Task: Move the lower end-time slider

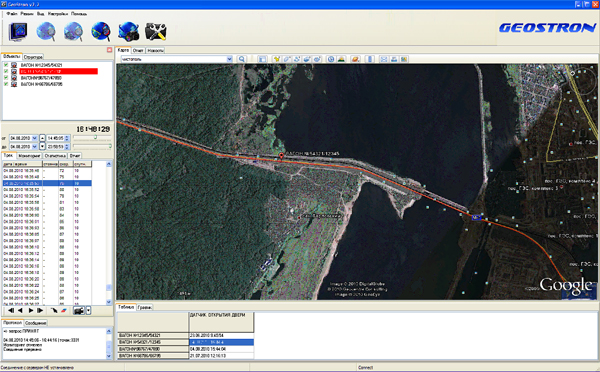Action: (110, 146)
